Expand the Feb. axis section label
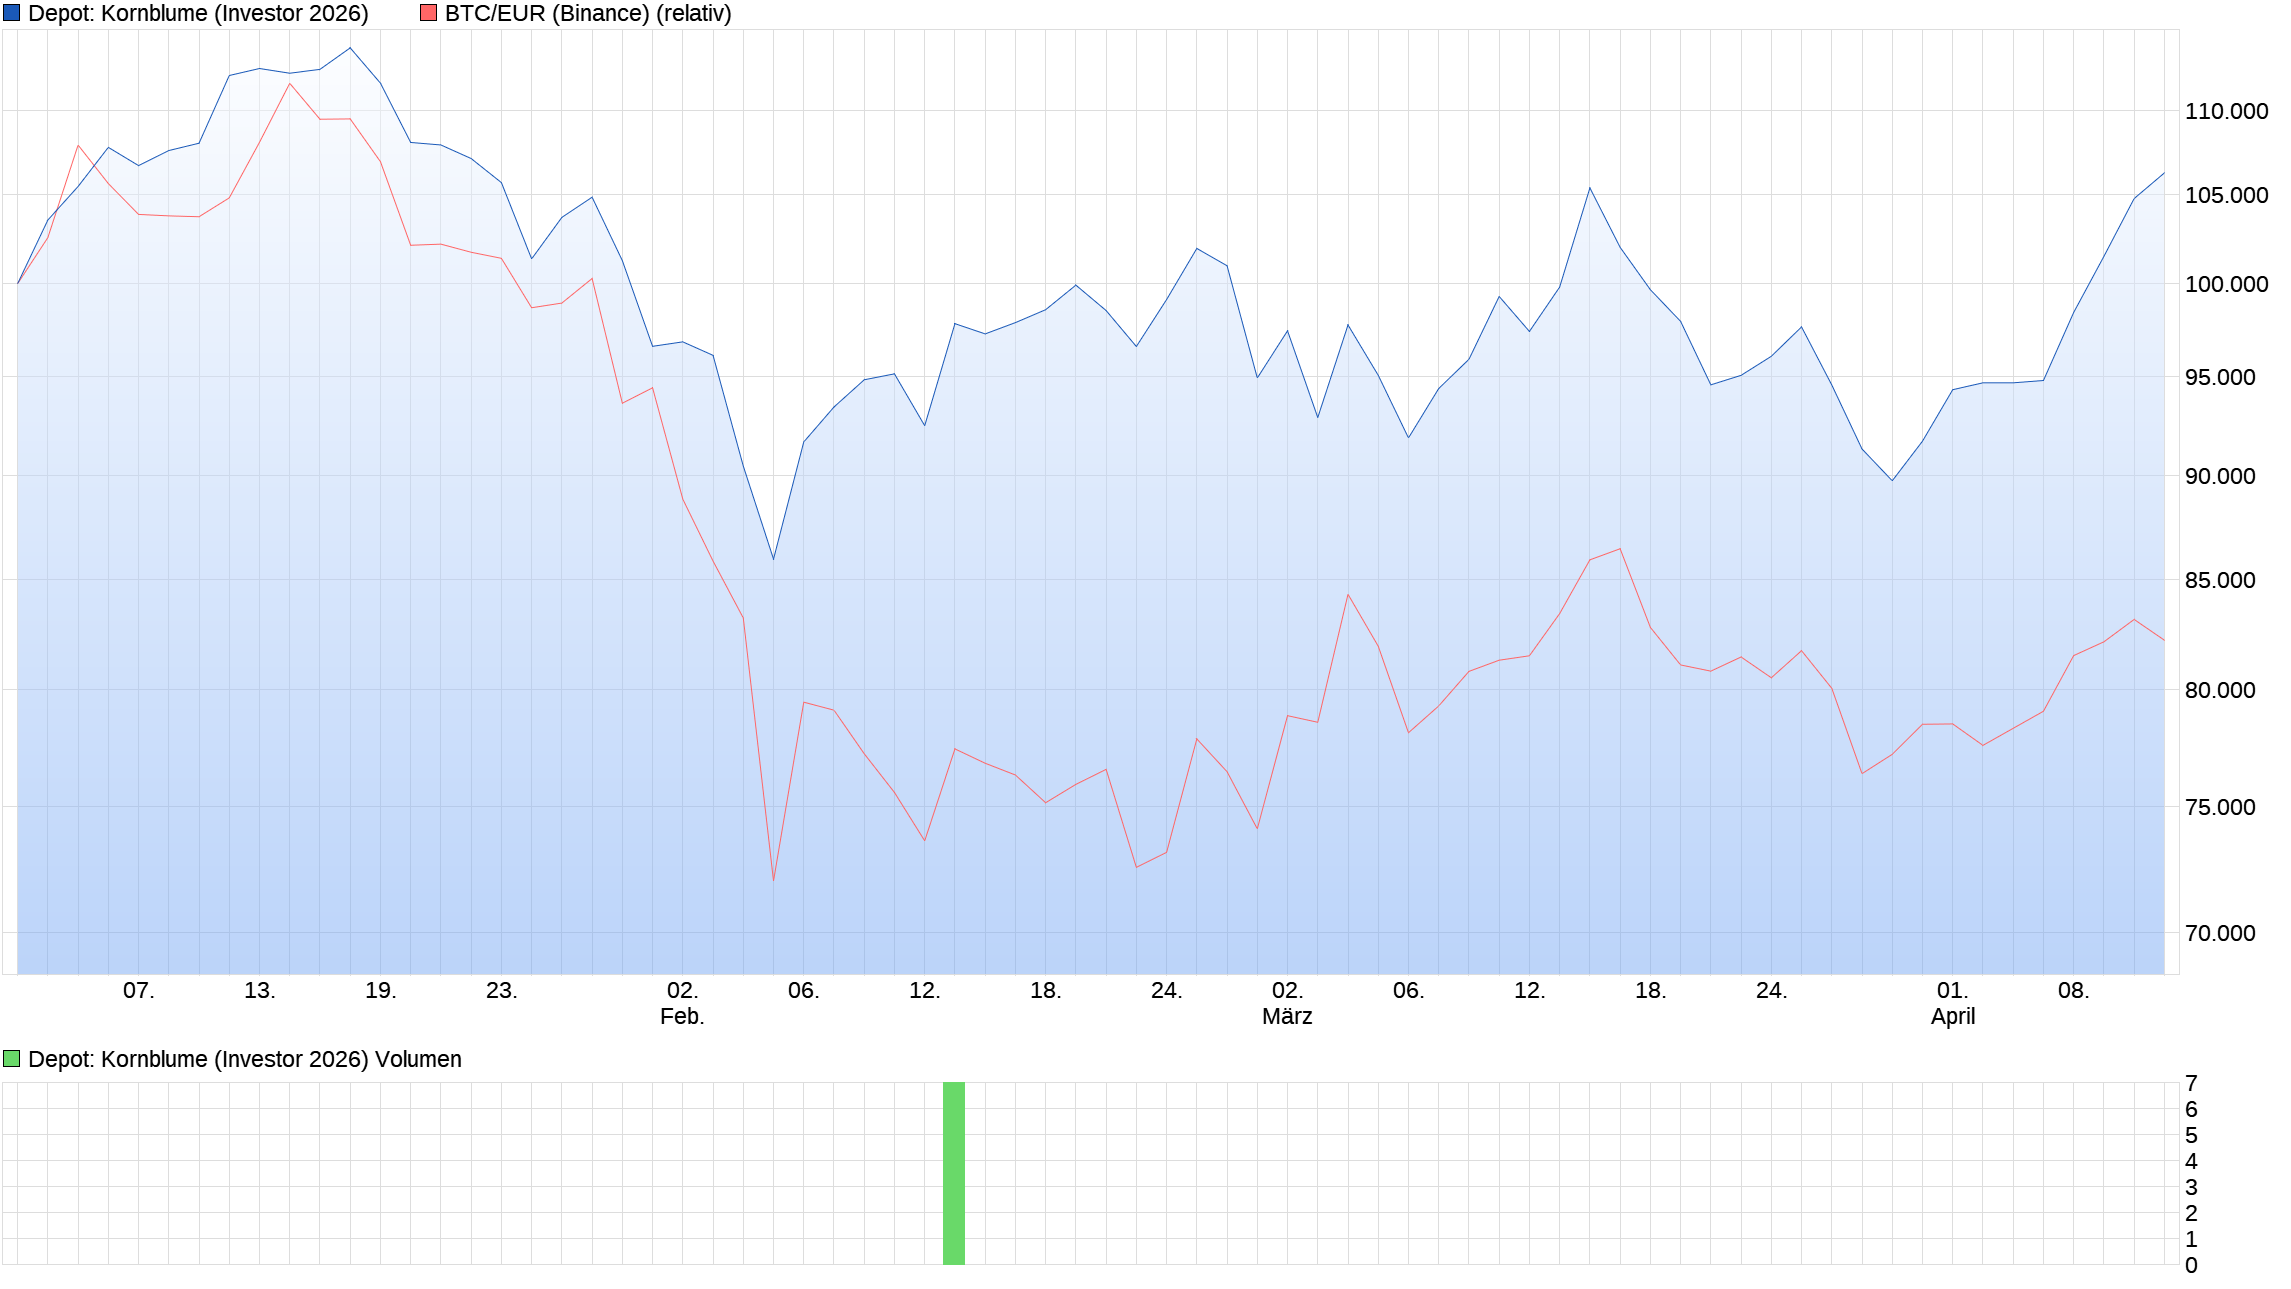 [683, 1017]
